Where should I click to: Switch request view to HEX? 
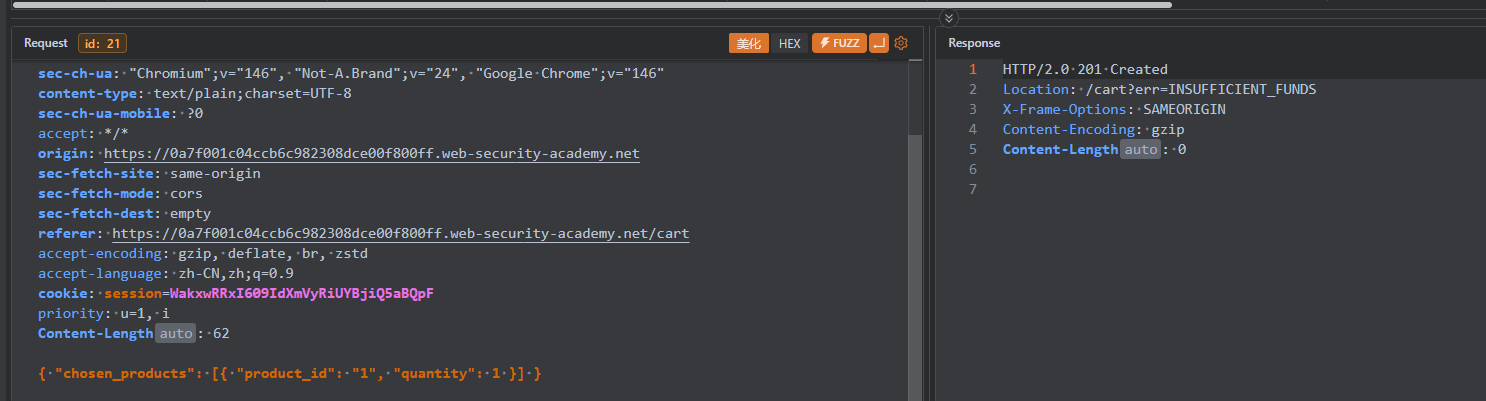point(789,43)
